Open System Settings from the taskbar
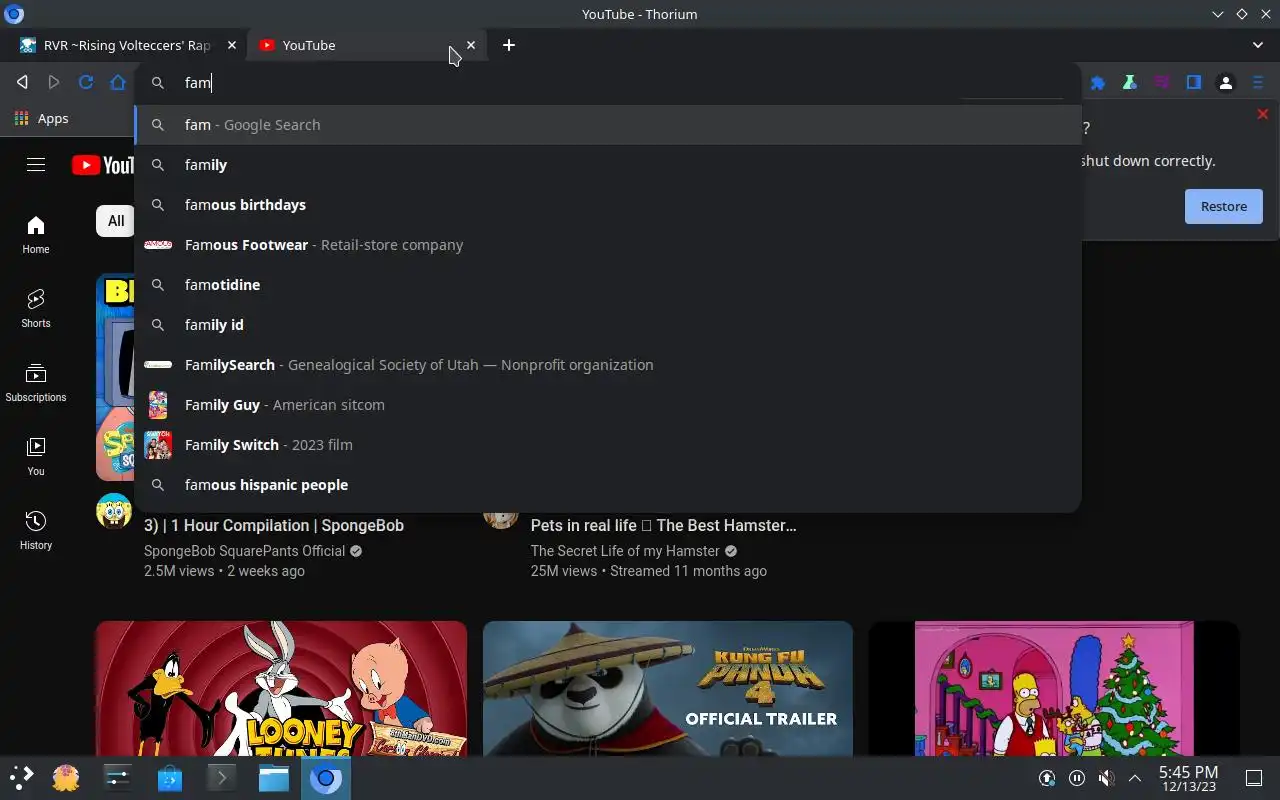Image resolution: width=1280 pixels, height=800 pixels. click(x=118, y=778)
